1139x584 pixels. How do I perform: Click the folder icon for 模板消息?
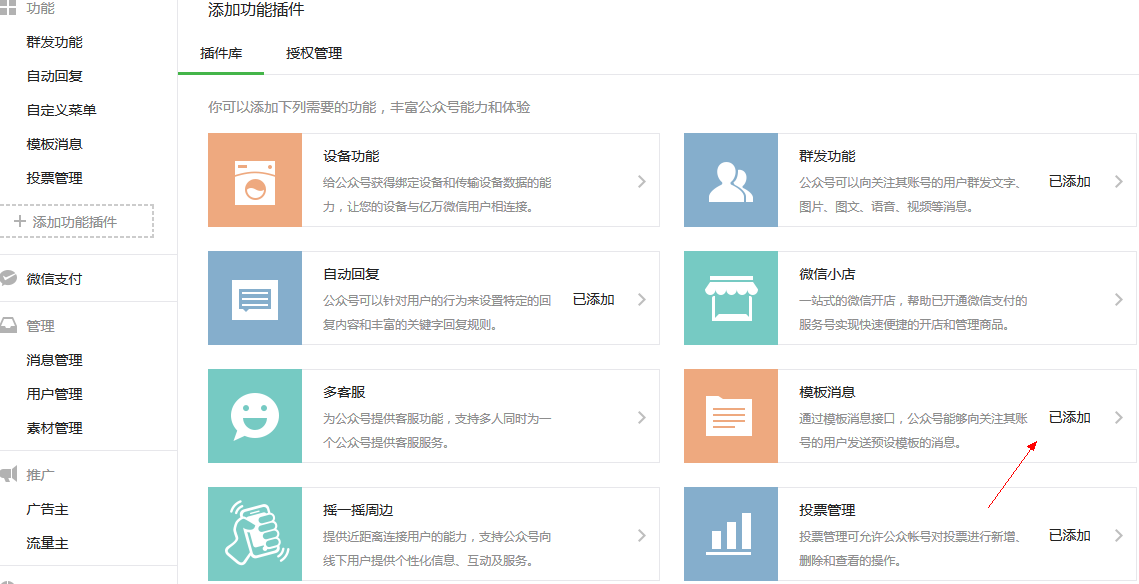point(729,415)
